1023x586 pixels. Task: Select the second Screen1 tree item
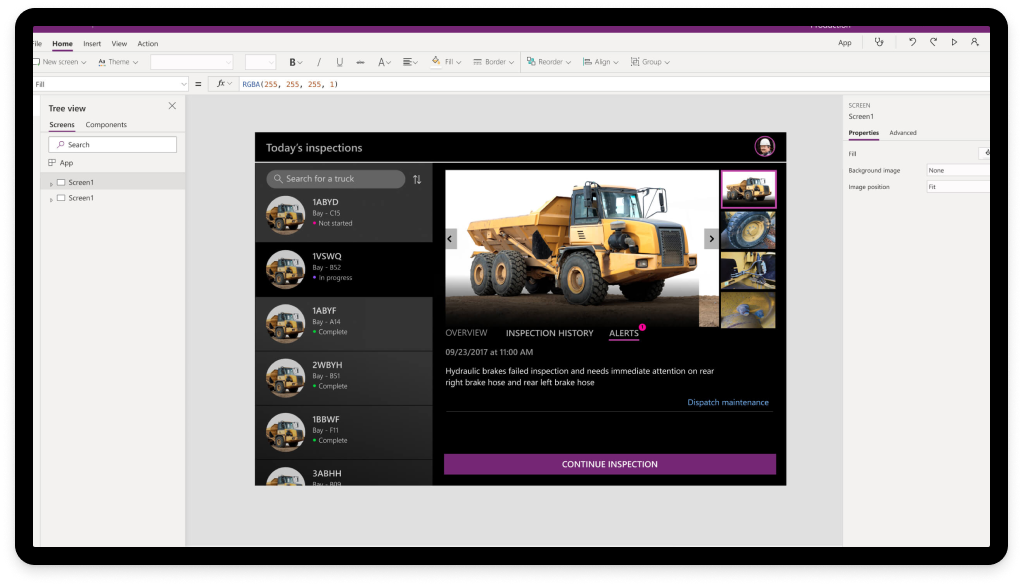(81, 198)
